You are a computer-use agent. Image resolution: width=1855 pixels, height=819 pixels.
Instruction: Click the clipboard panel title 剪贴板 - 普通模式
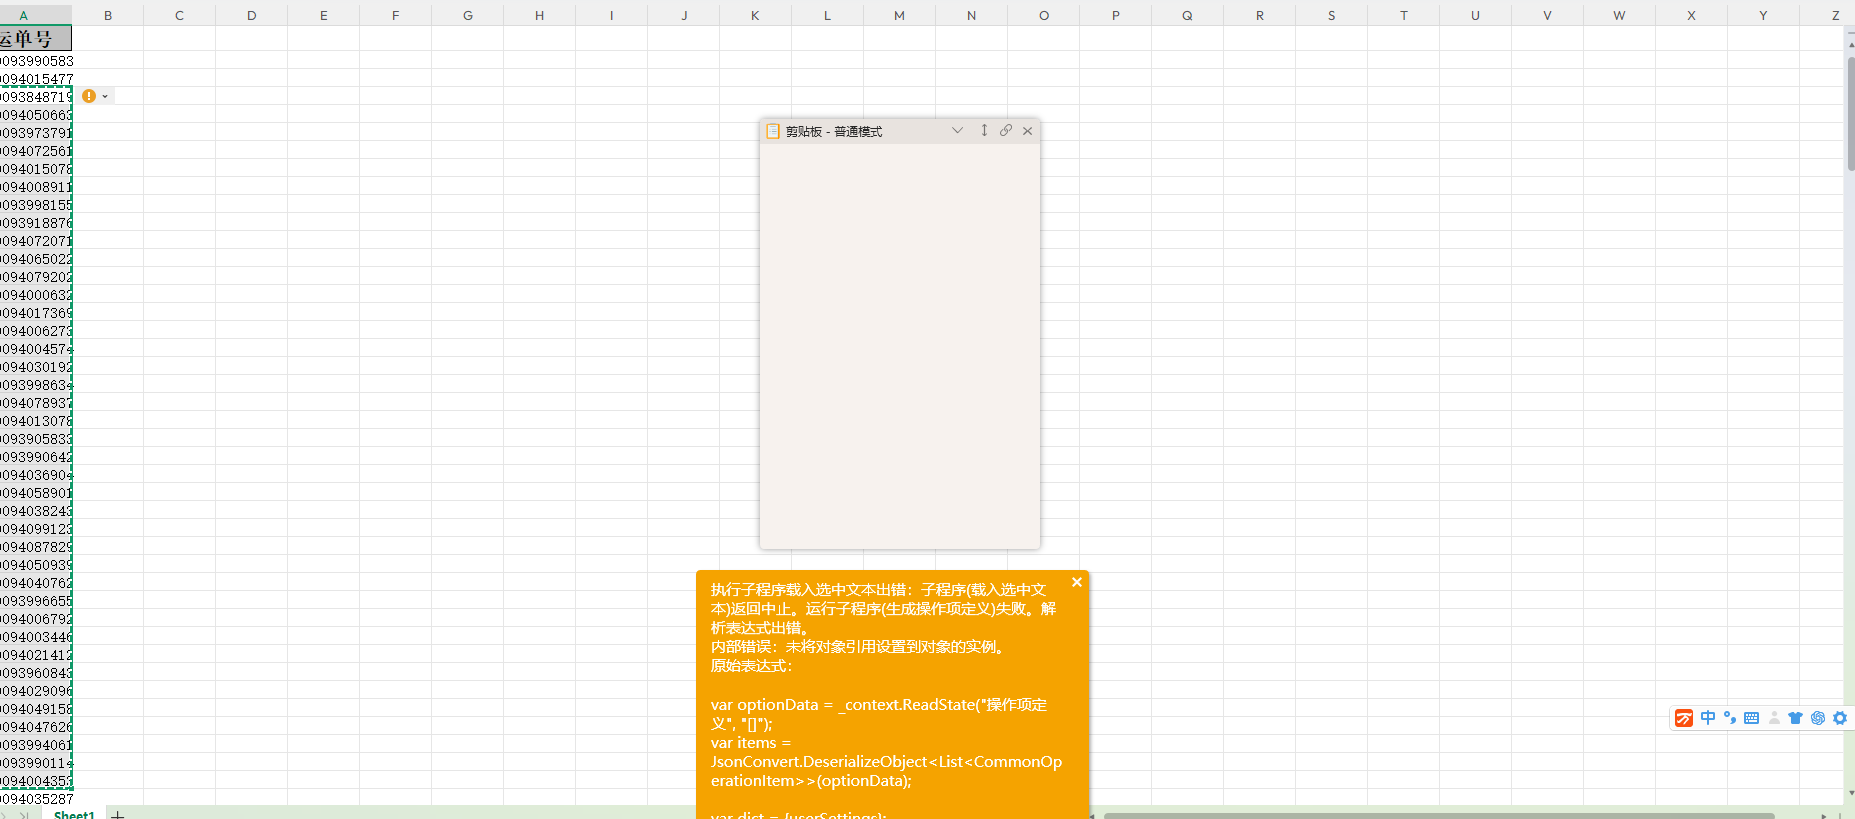click(834, 131)
